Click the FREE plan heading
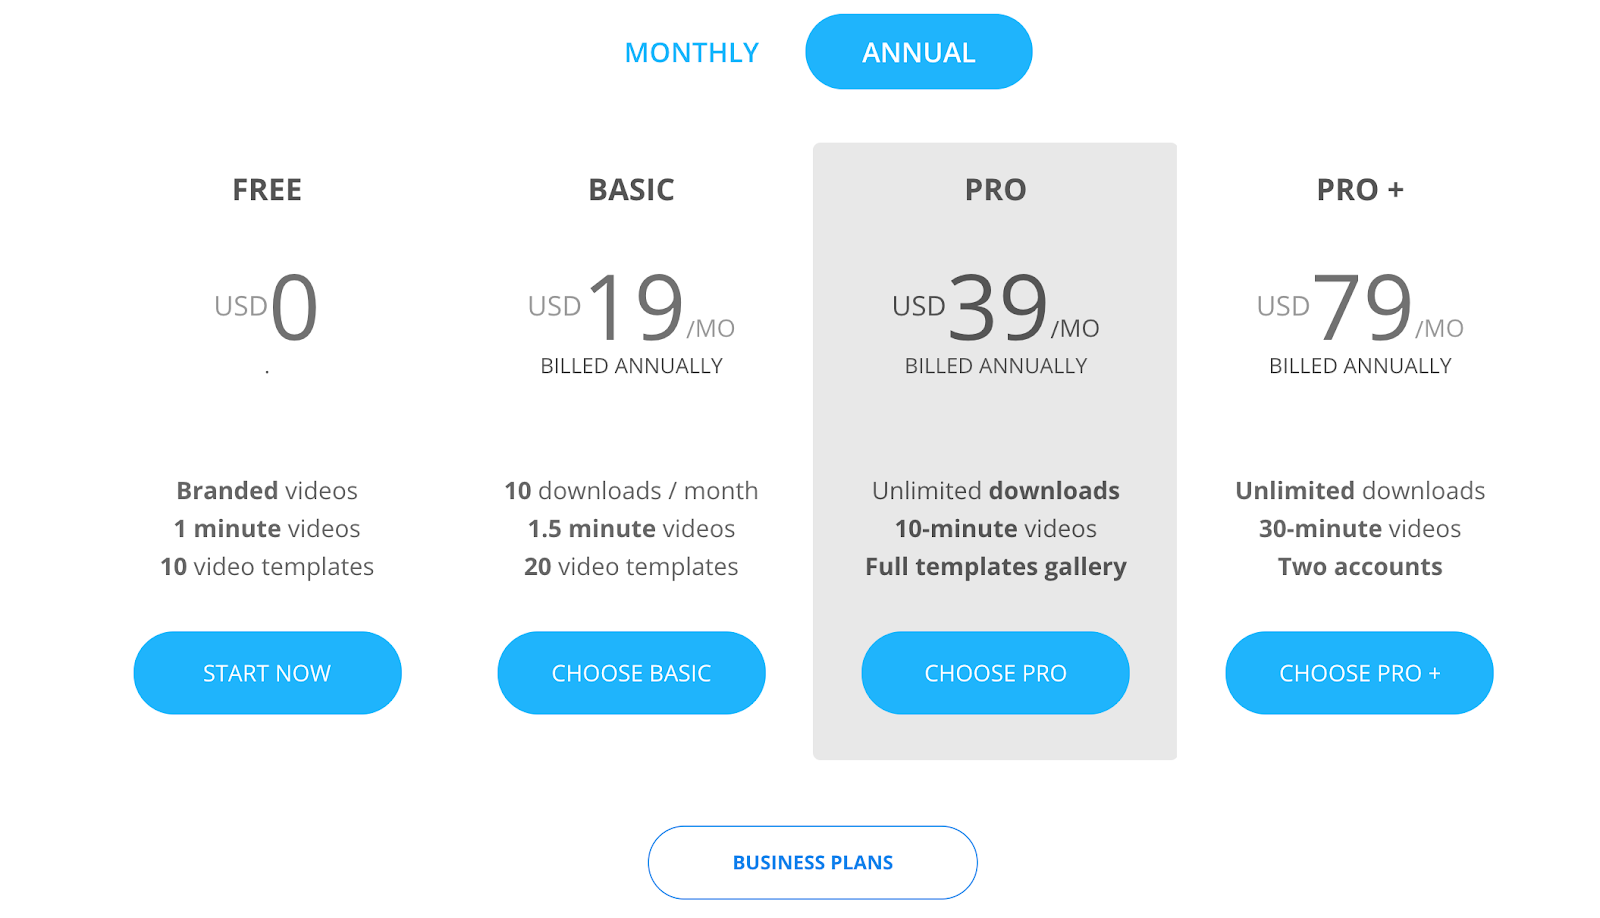 [x=267, y=190]
